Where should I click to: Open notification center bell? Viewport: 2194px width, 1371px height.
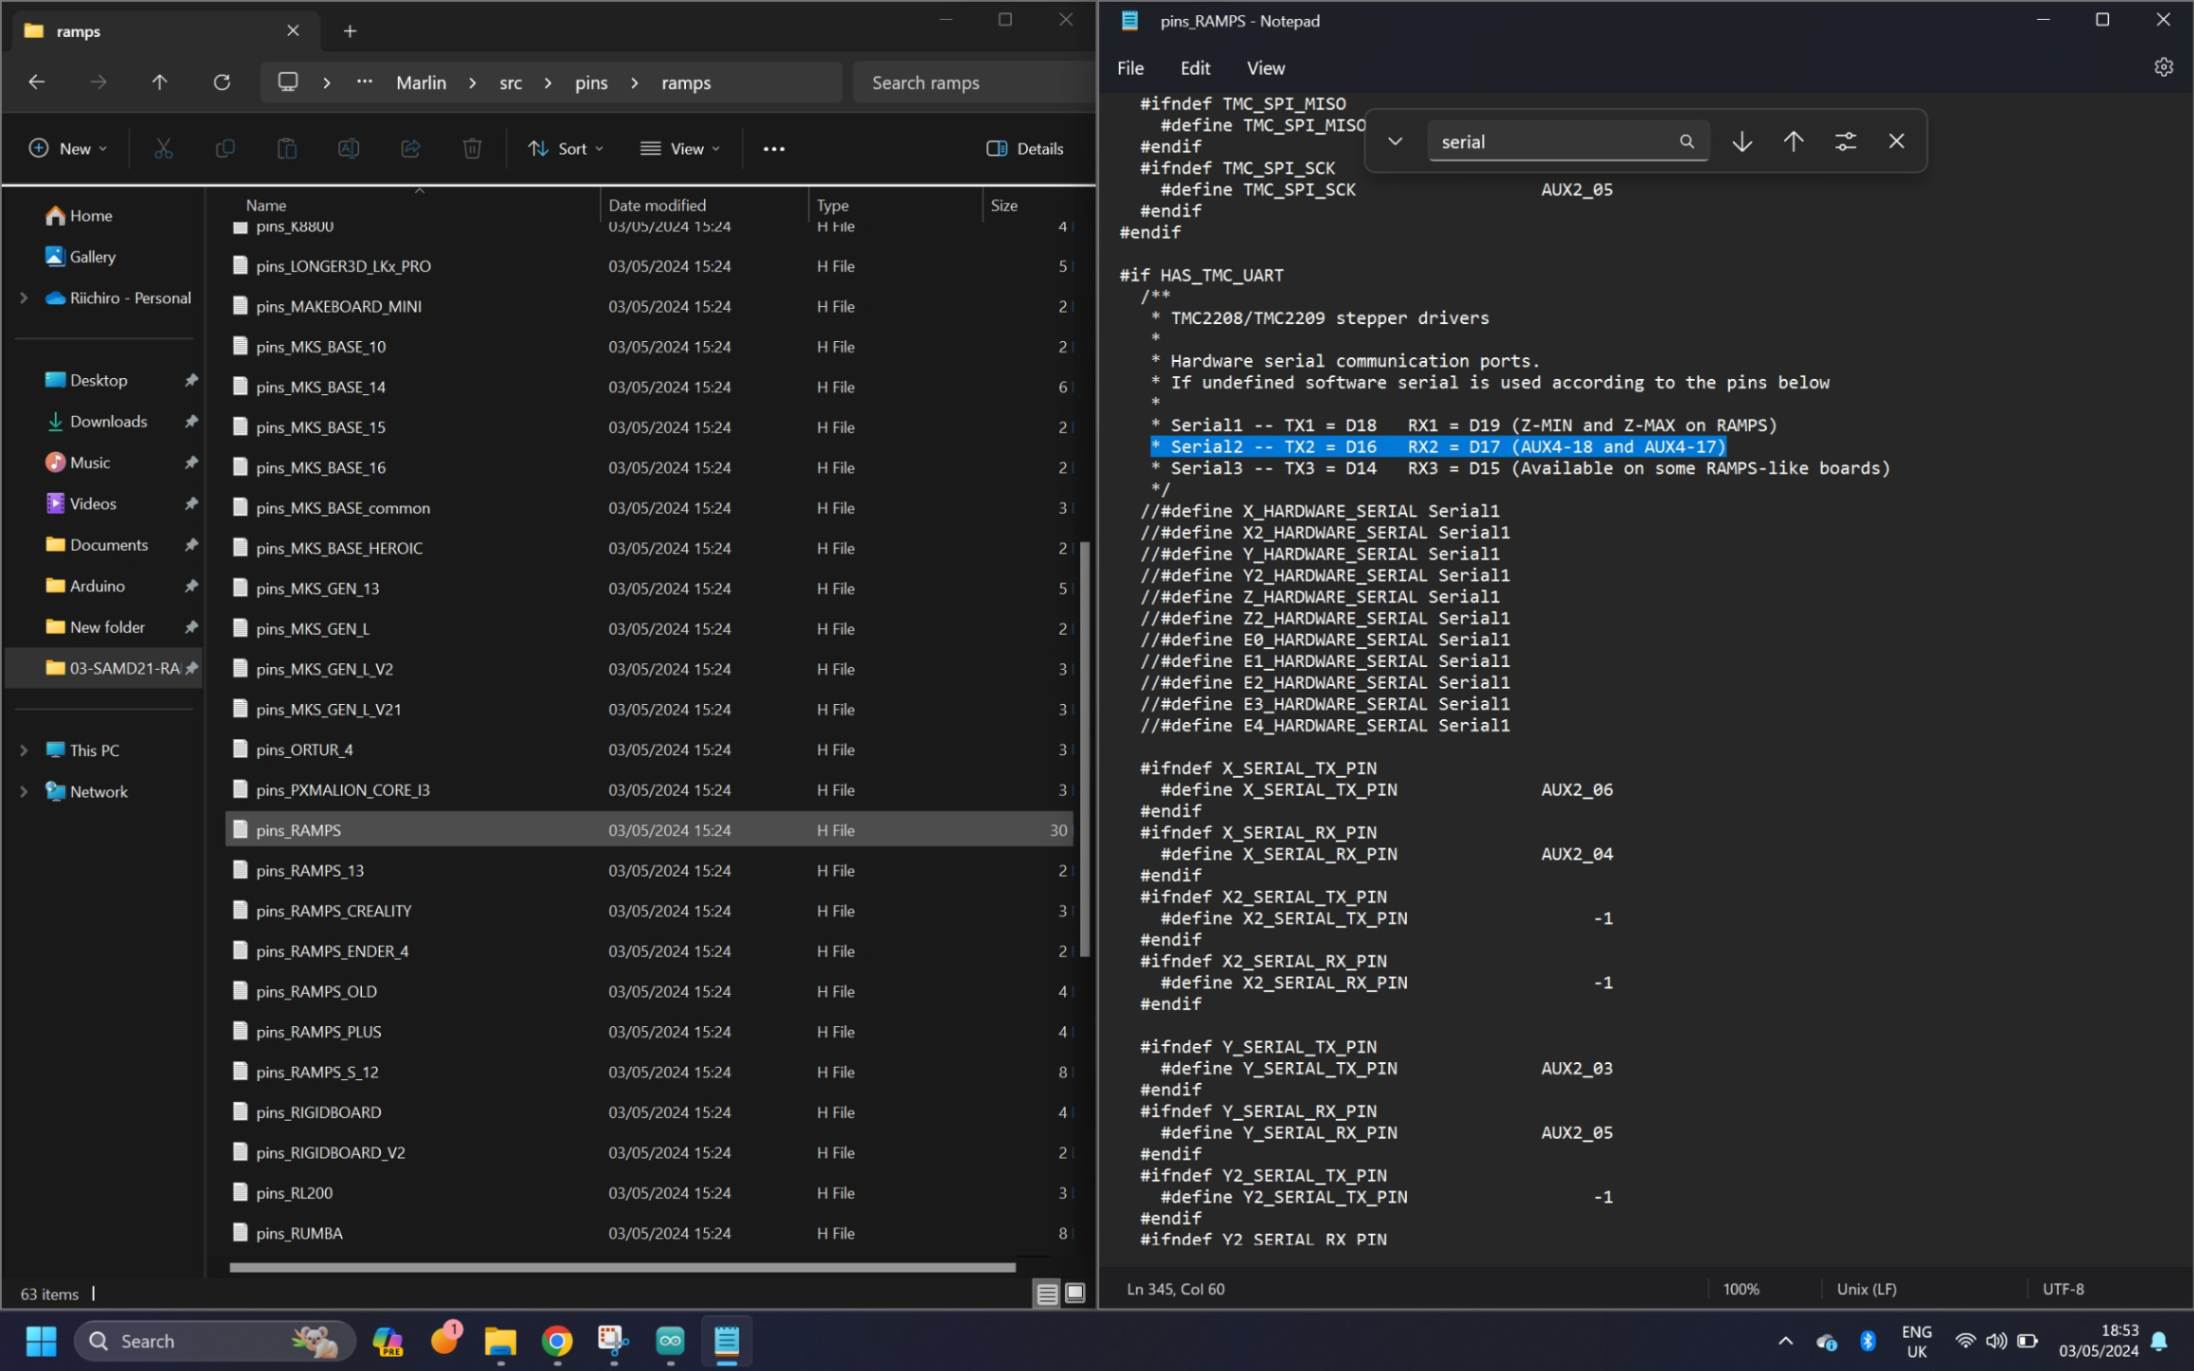click(2159, 1341)
